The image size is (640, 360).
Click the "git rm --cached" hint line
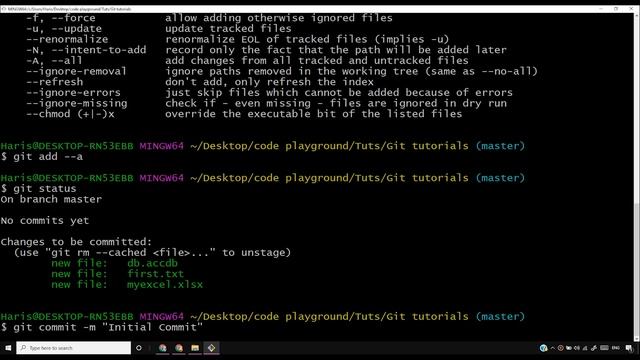[152, 252]
